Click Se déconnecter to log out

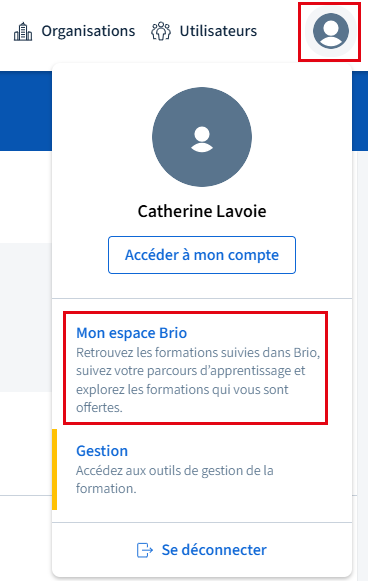pos(202,550)
